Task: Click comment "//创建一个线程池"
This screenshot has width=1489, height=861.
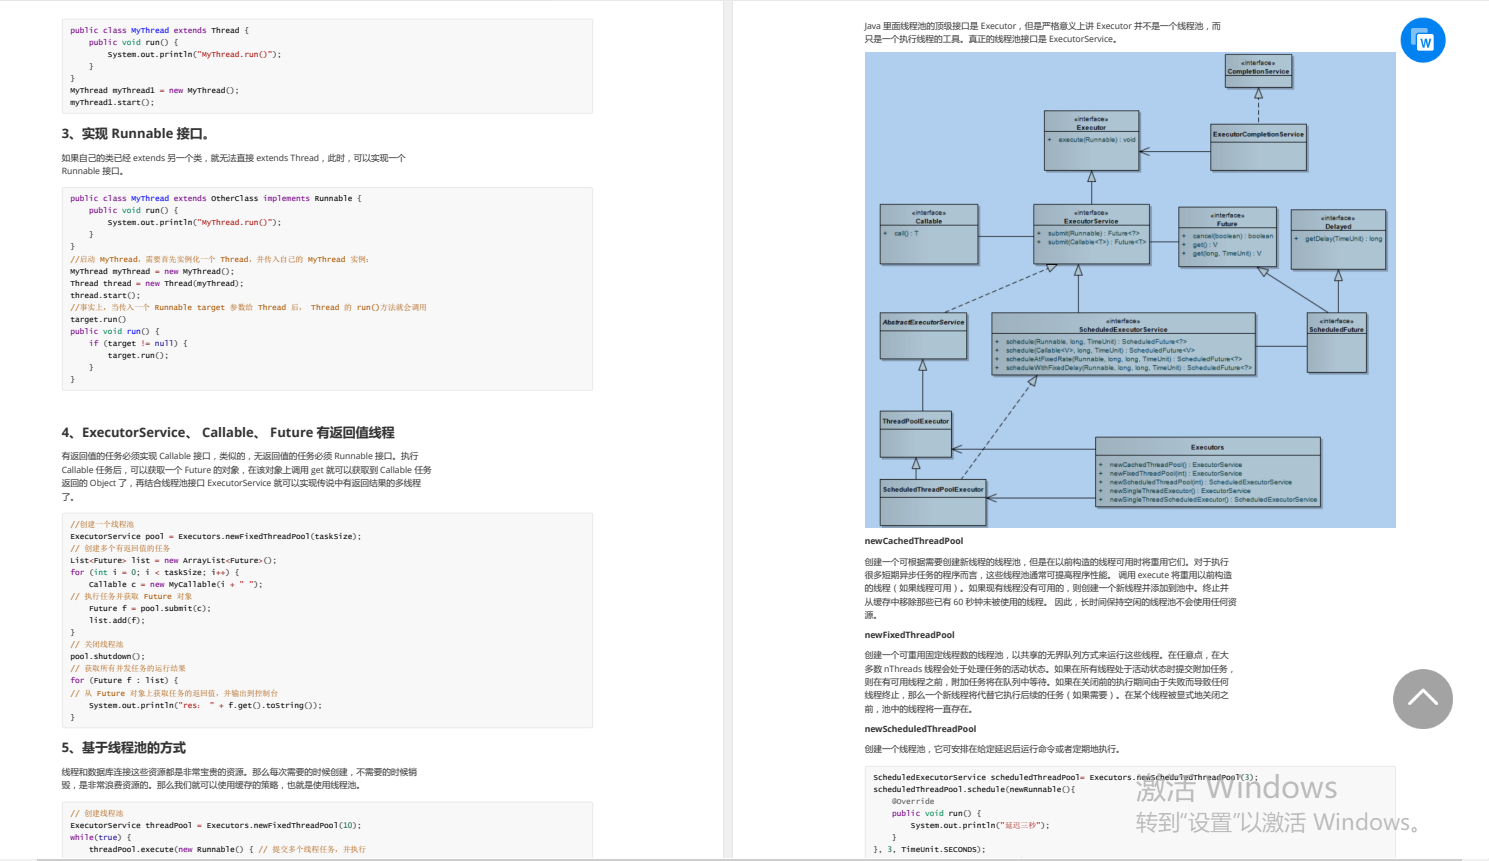Action: pyautogui.click(x=102, y=524)
